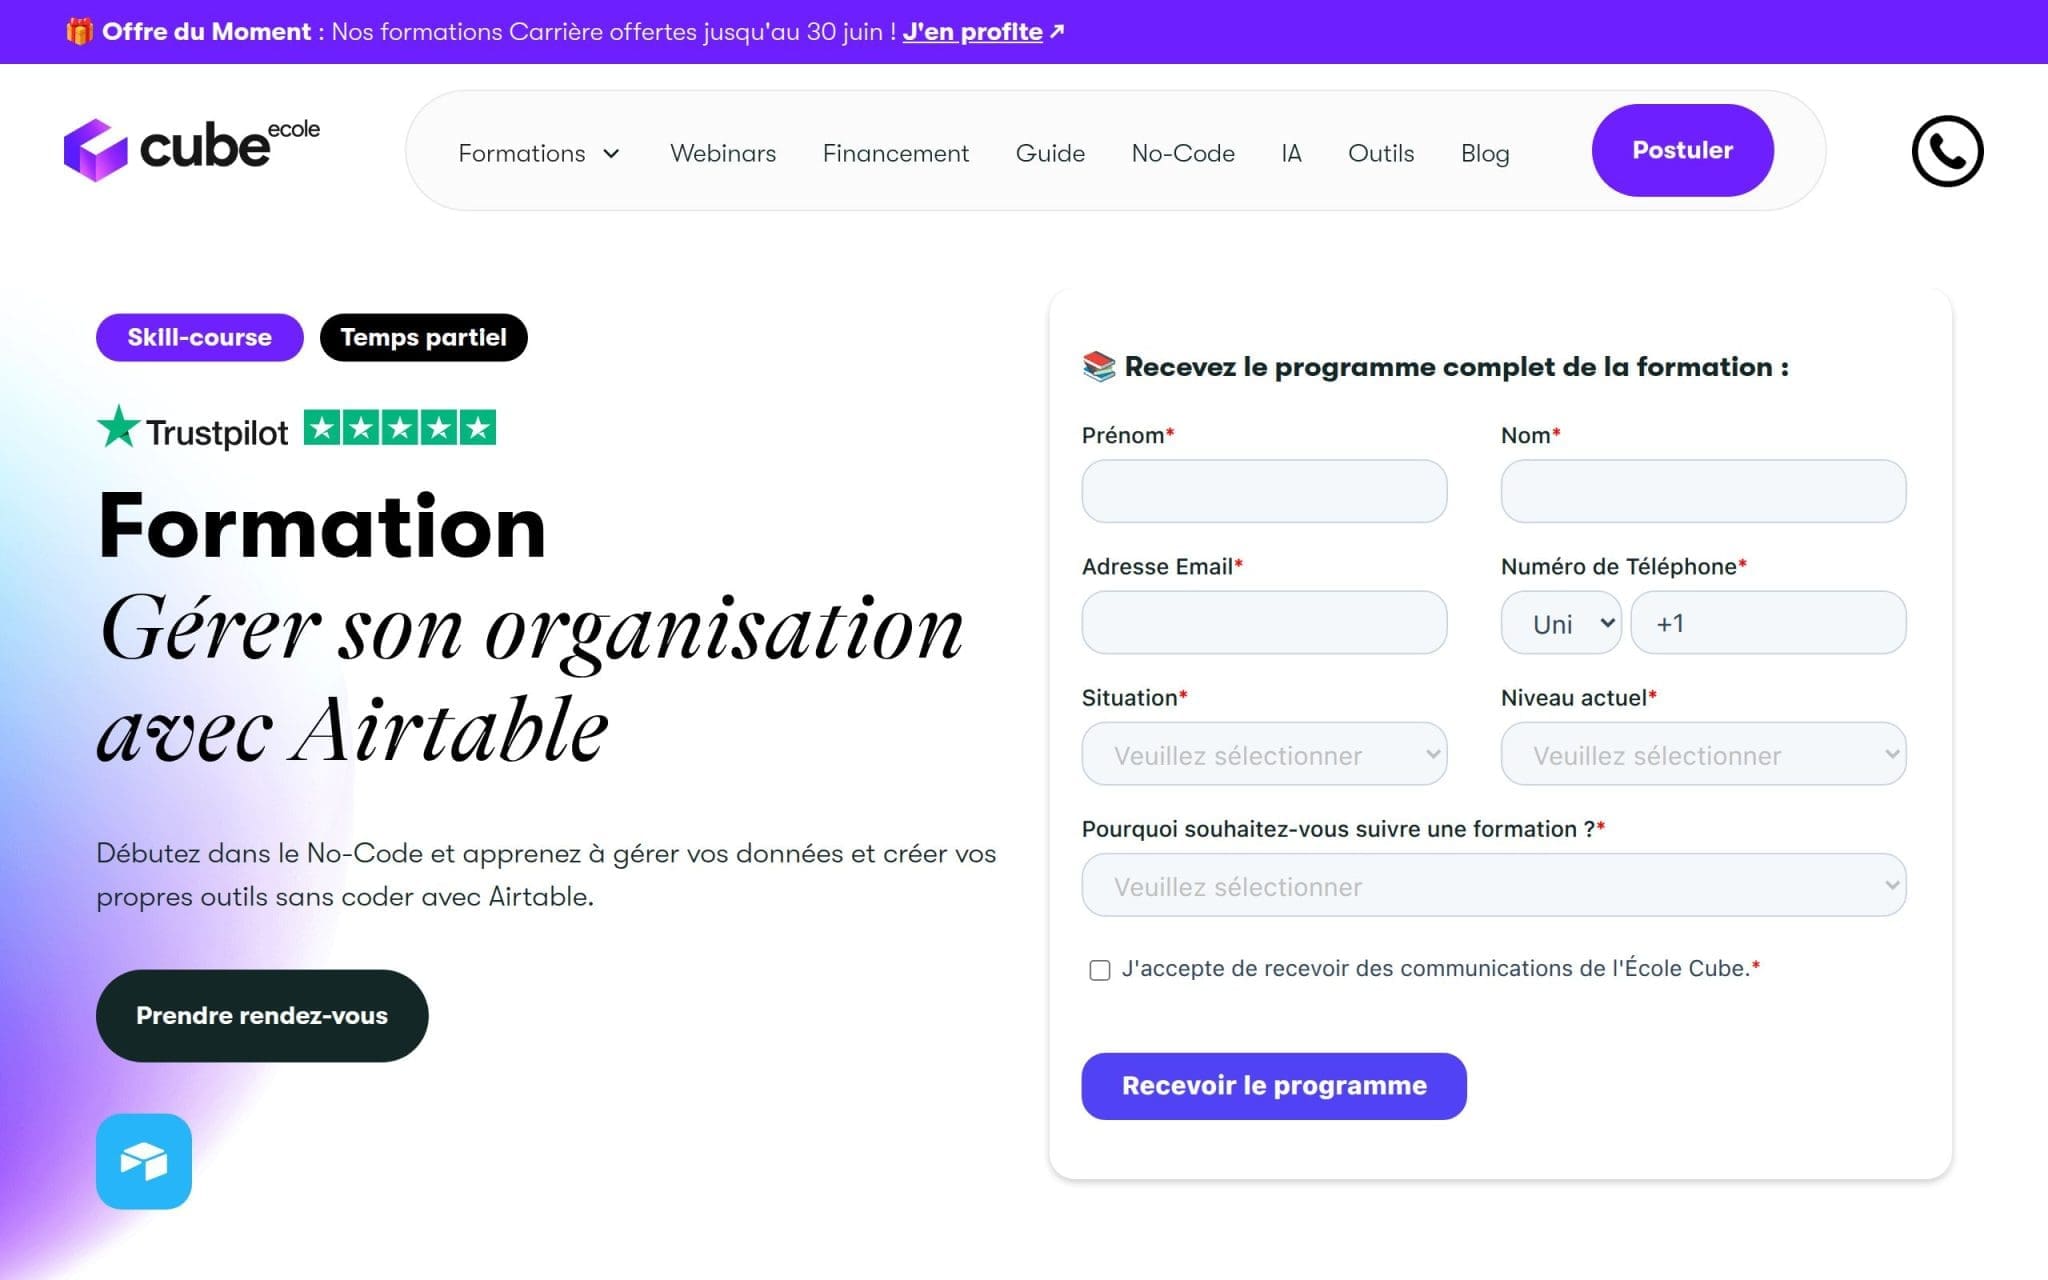Click the Débutez dans le No-Code paragraph

[x=546, y=875]
